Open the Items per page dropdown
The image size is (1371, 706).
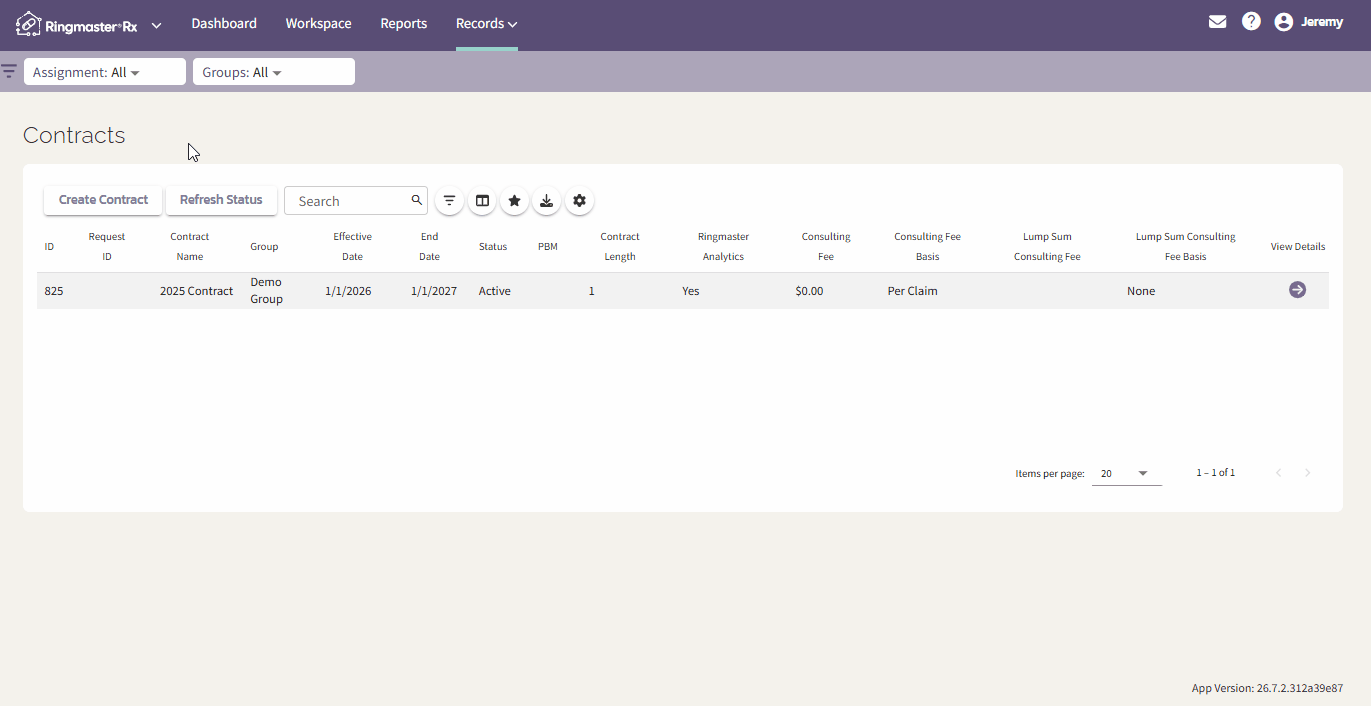(x=1126, y=473)
